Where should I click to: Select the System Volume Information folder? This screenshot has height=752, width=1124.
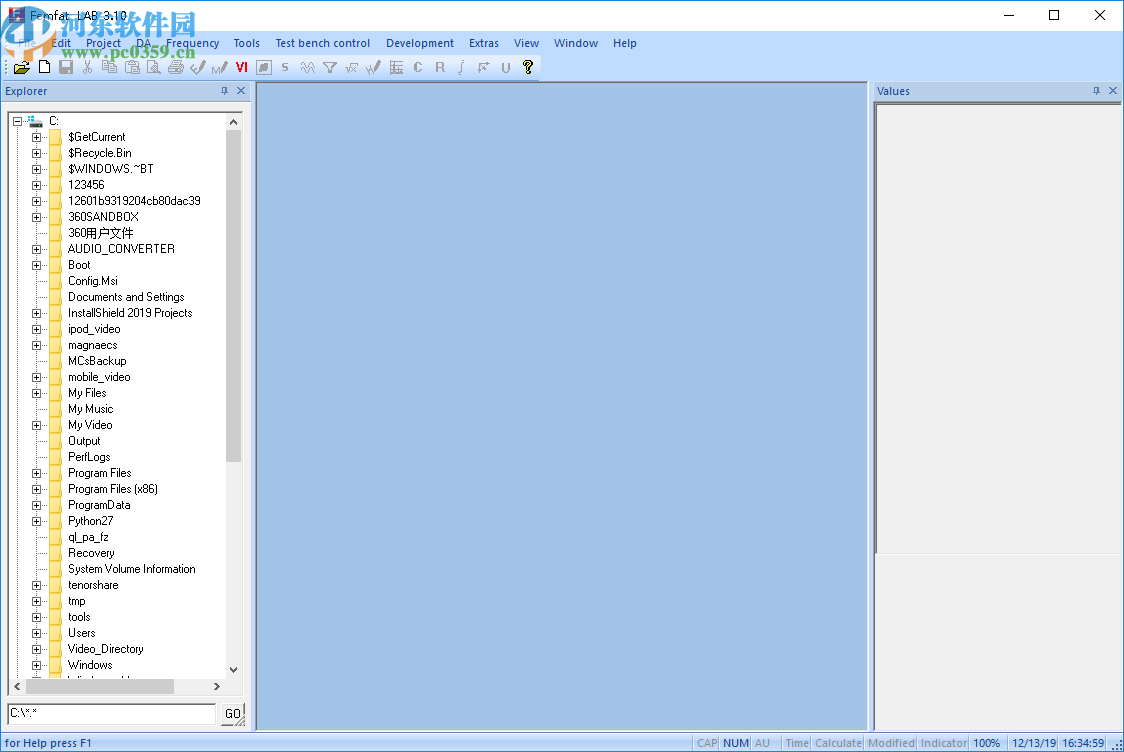point(132,569)
